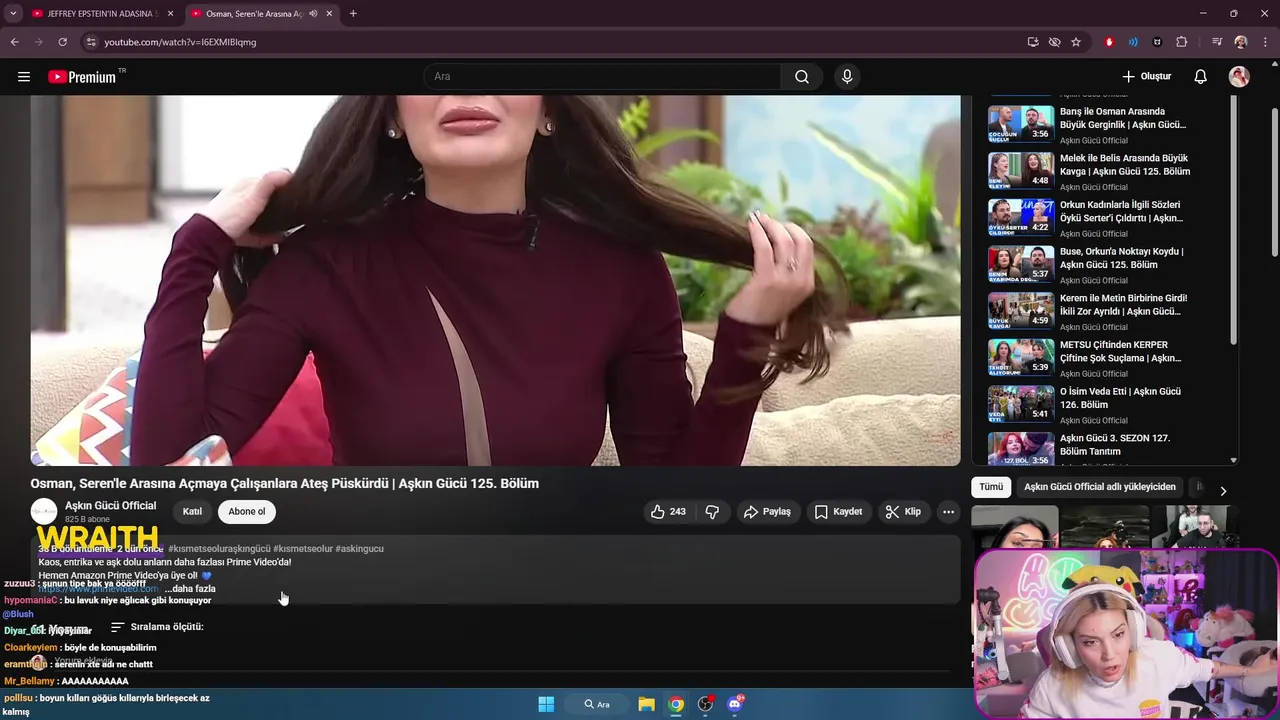The image size is (1280, 720).
Task: Bookmark this page with the star
Action: 1076,42
